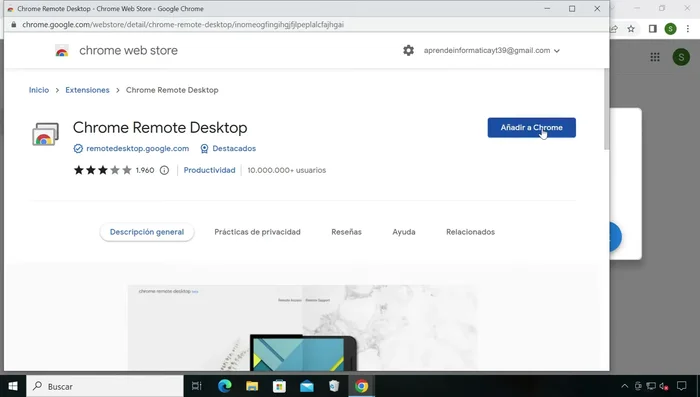Expand the aprendeinformaticayt39 account dropdown
The height and width of the screenshot is (397, 700).
coord(492,50)
